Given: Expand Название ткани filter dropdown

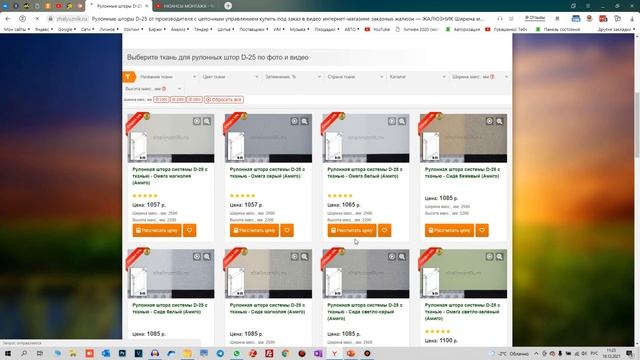Looking at the screenshot, I should [x=167, y=77].
